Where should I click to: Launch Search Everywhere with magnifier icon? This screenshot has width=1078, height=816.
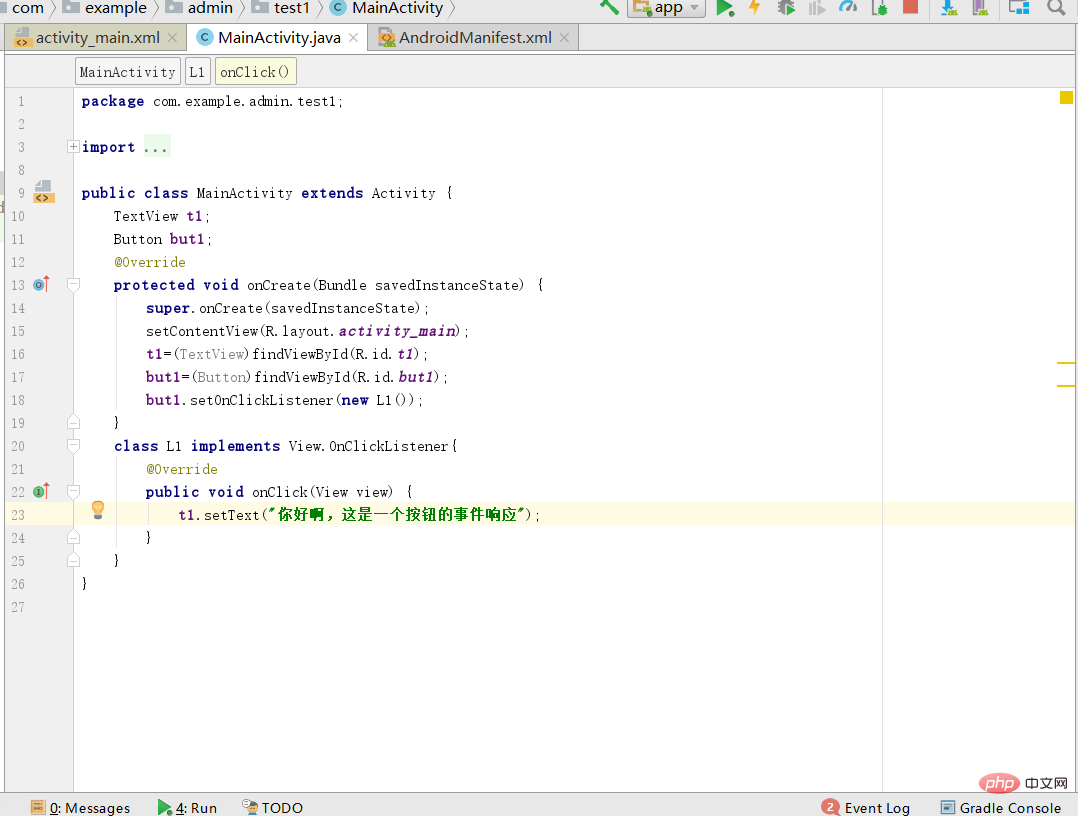[x=1054, y=8]
